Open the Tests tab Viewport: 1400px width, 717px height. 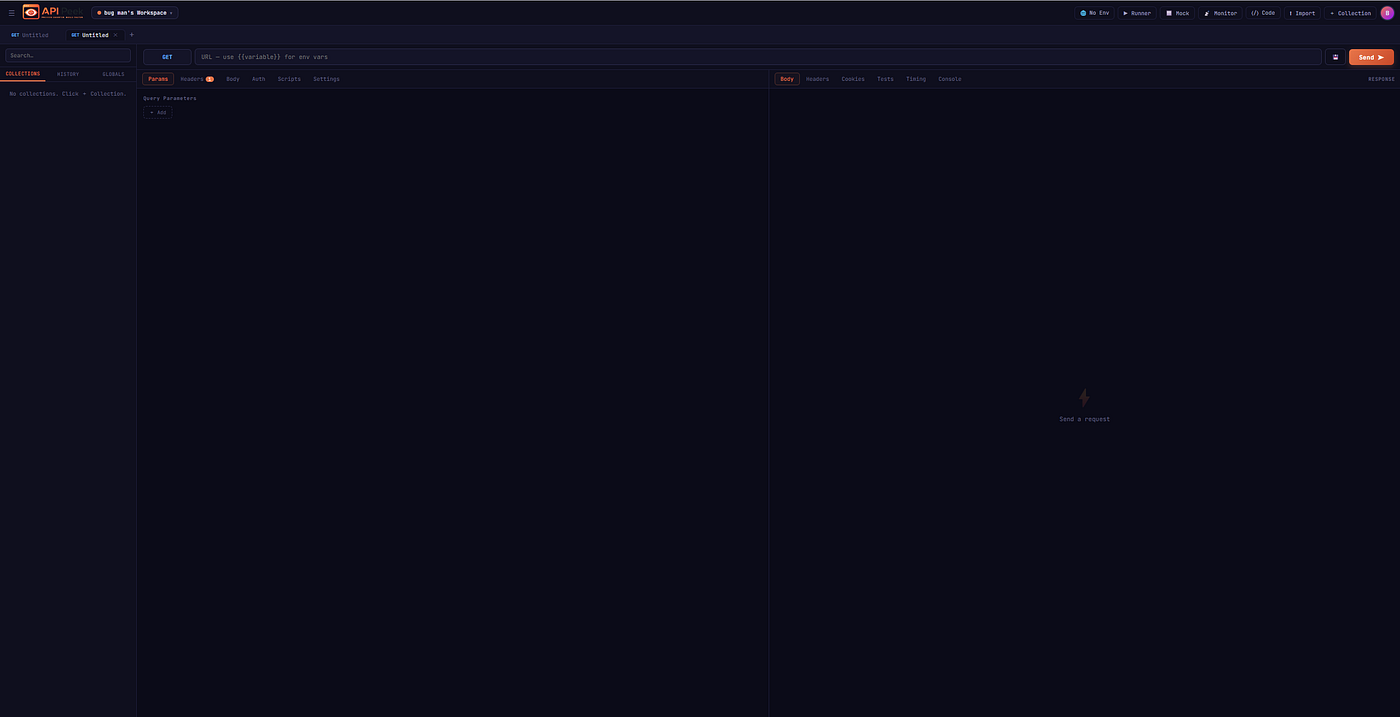pyautogui.click(x=886, y=79)
